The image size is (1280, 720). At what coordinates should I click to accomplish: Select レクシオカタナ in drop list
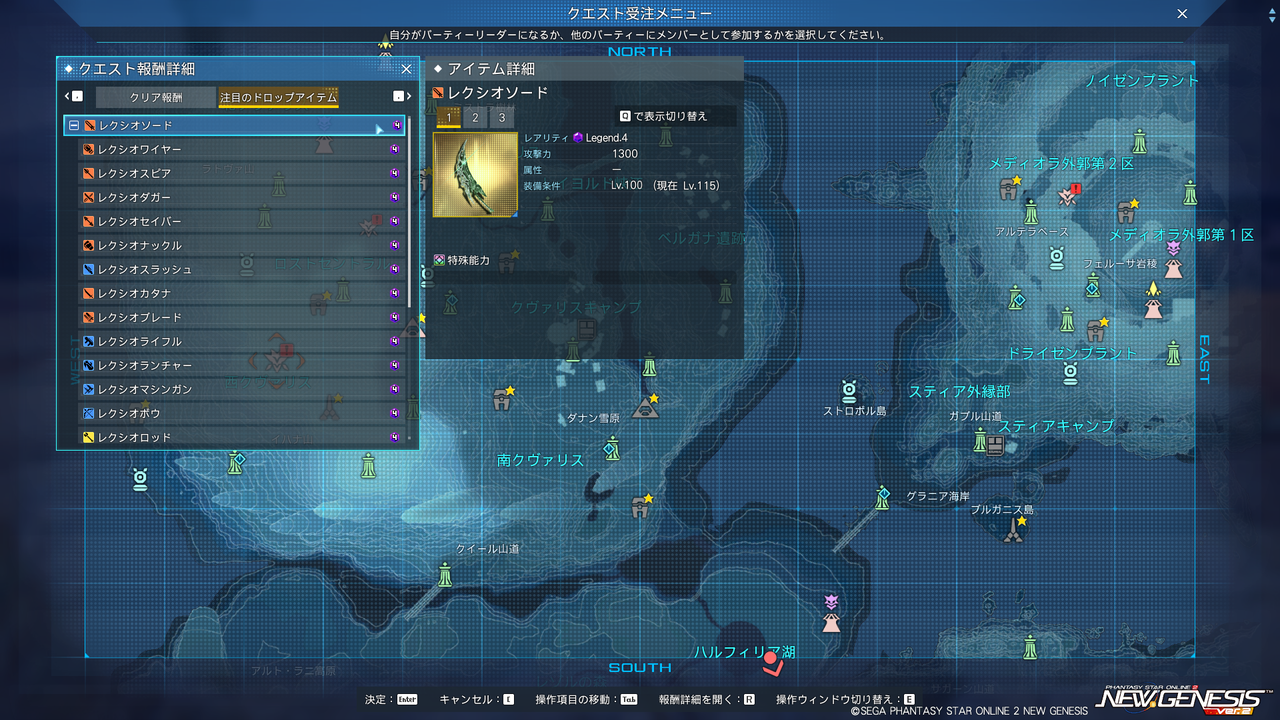[x=242, y=294]
